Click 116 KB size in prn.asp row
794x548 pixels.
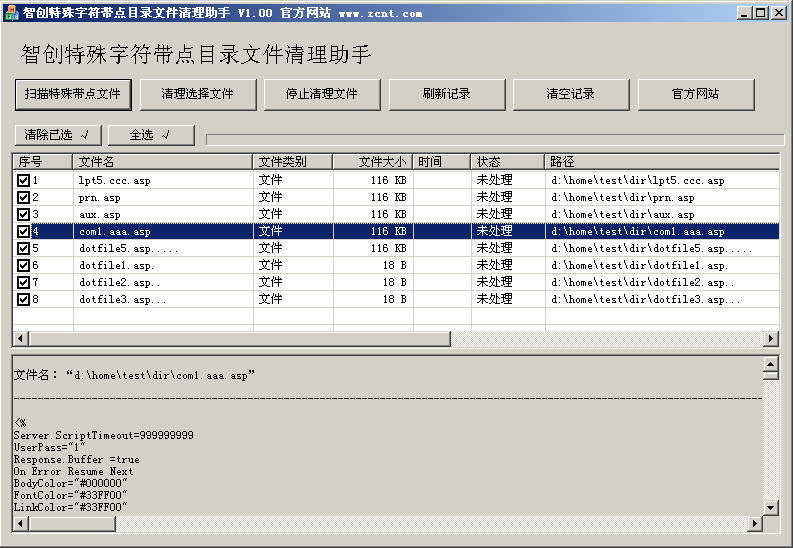click(388, 198)
